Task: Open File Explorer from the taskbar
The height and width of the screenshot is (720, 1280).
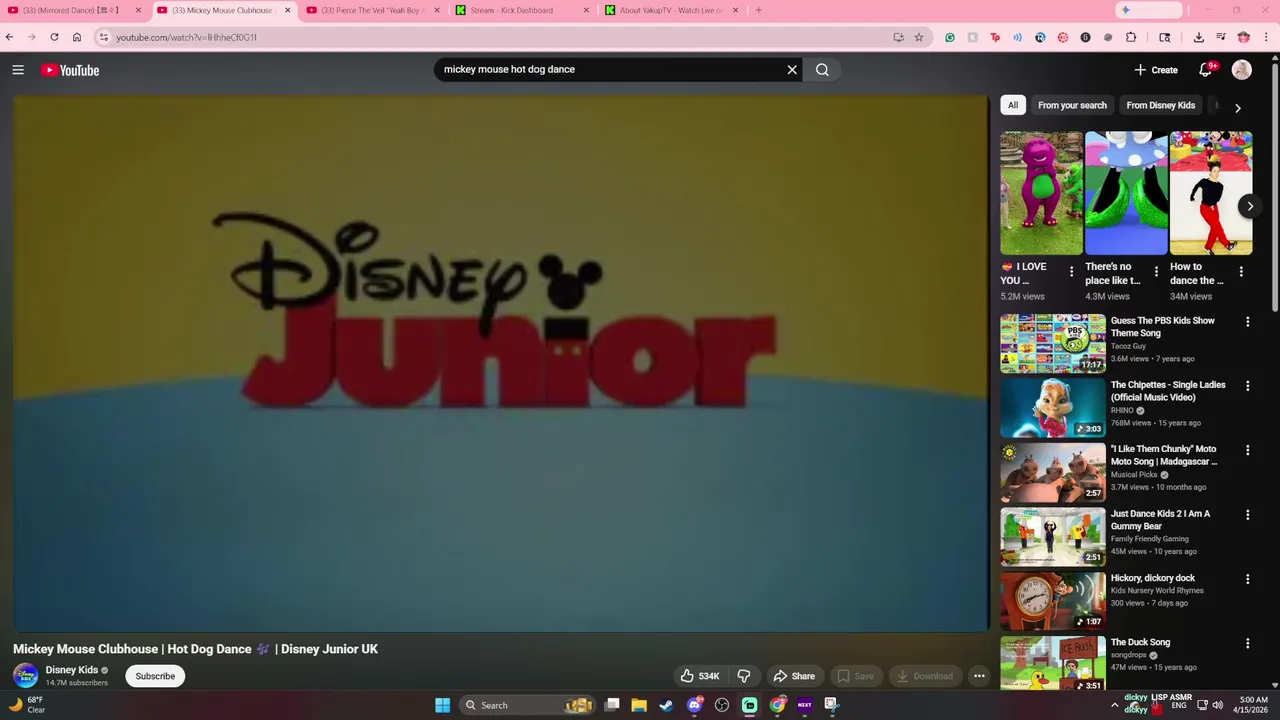Action: click(x=639, y=705)
